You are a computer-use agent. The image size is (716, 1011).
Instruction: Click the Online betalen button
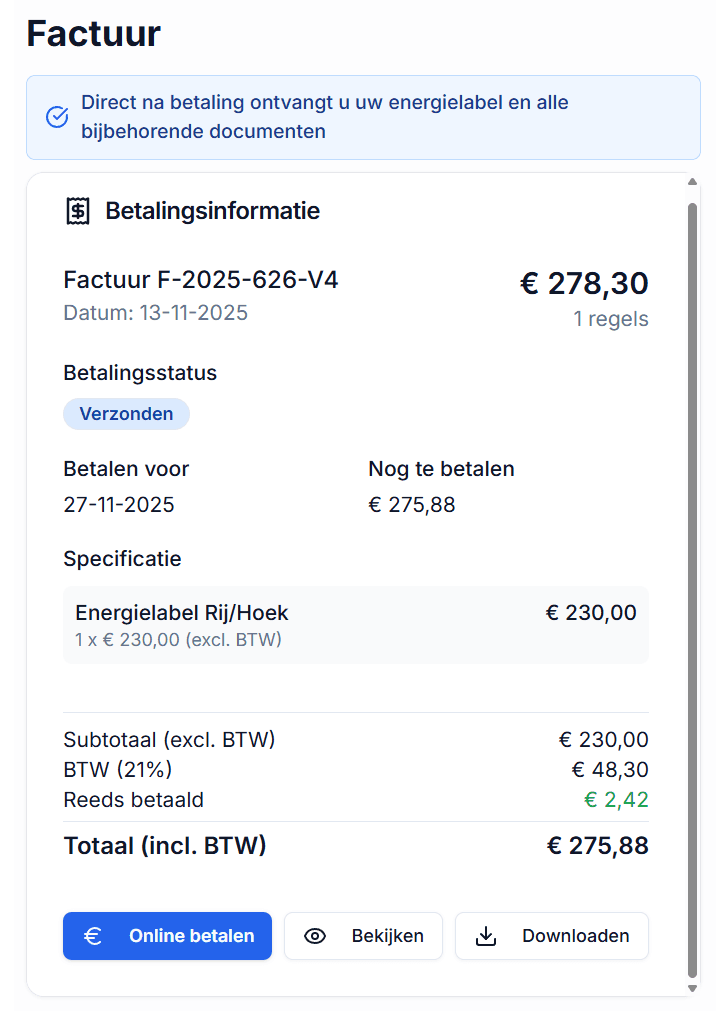[167, 936]
